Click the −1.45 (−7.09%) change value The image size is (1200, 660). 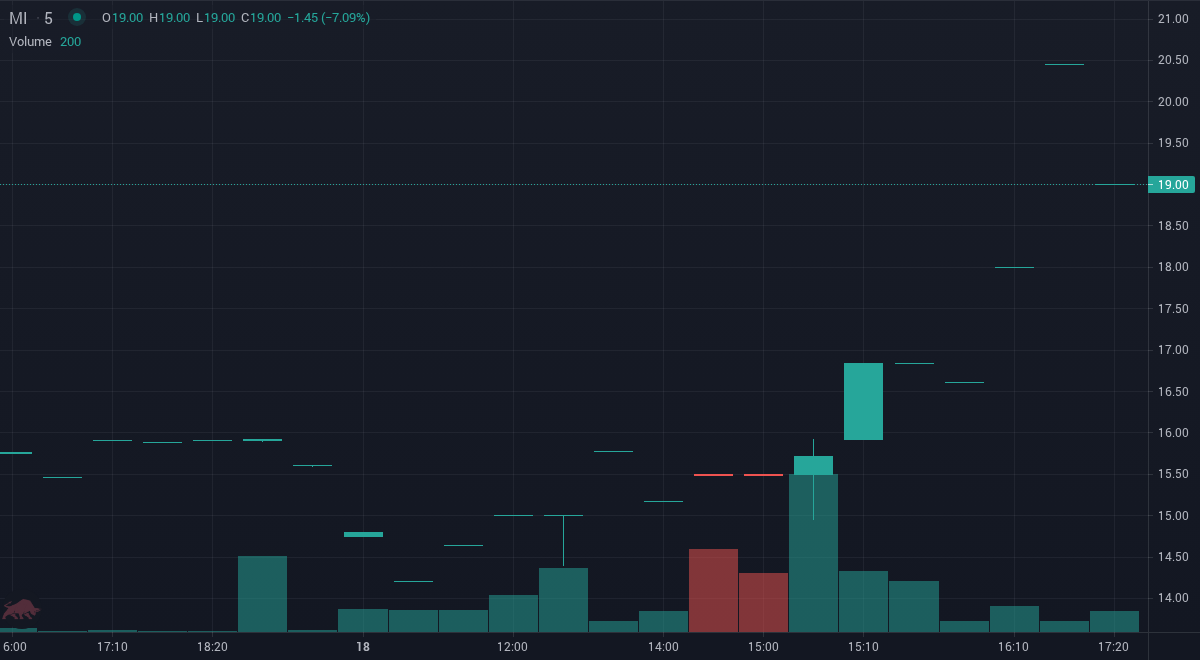(x=328, y=18)
